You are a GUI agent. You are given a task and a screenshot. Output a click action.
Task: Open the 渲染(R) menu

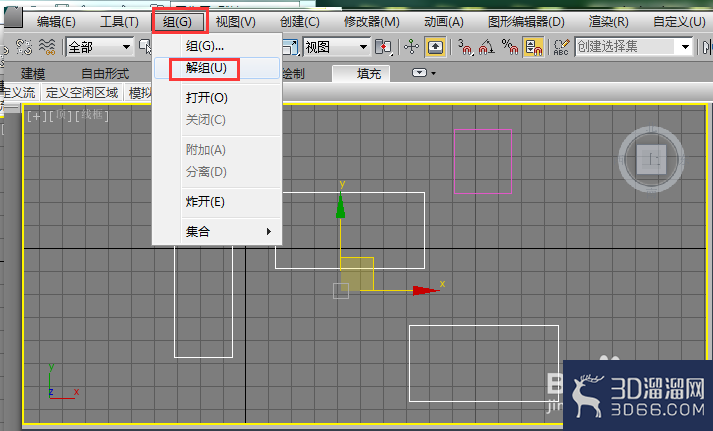pos(608,21)
